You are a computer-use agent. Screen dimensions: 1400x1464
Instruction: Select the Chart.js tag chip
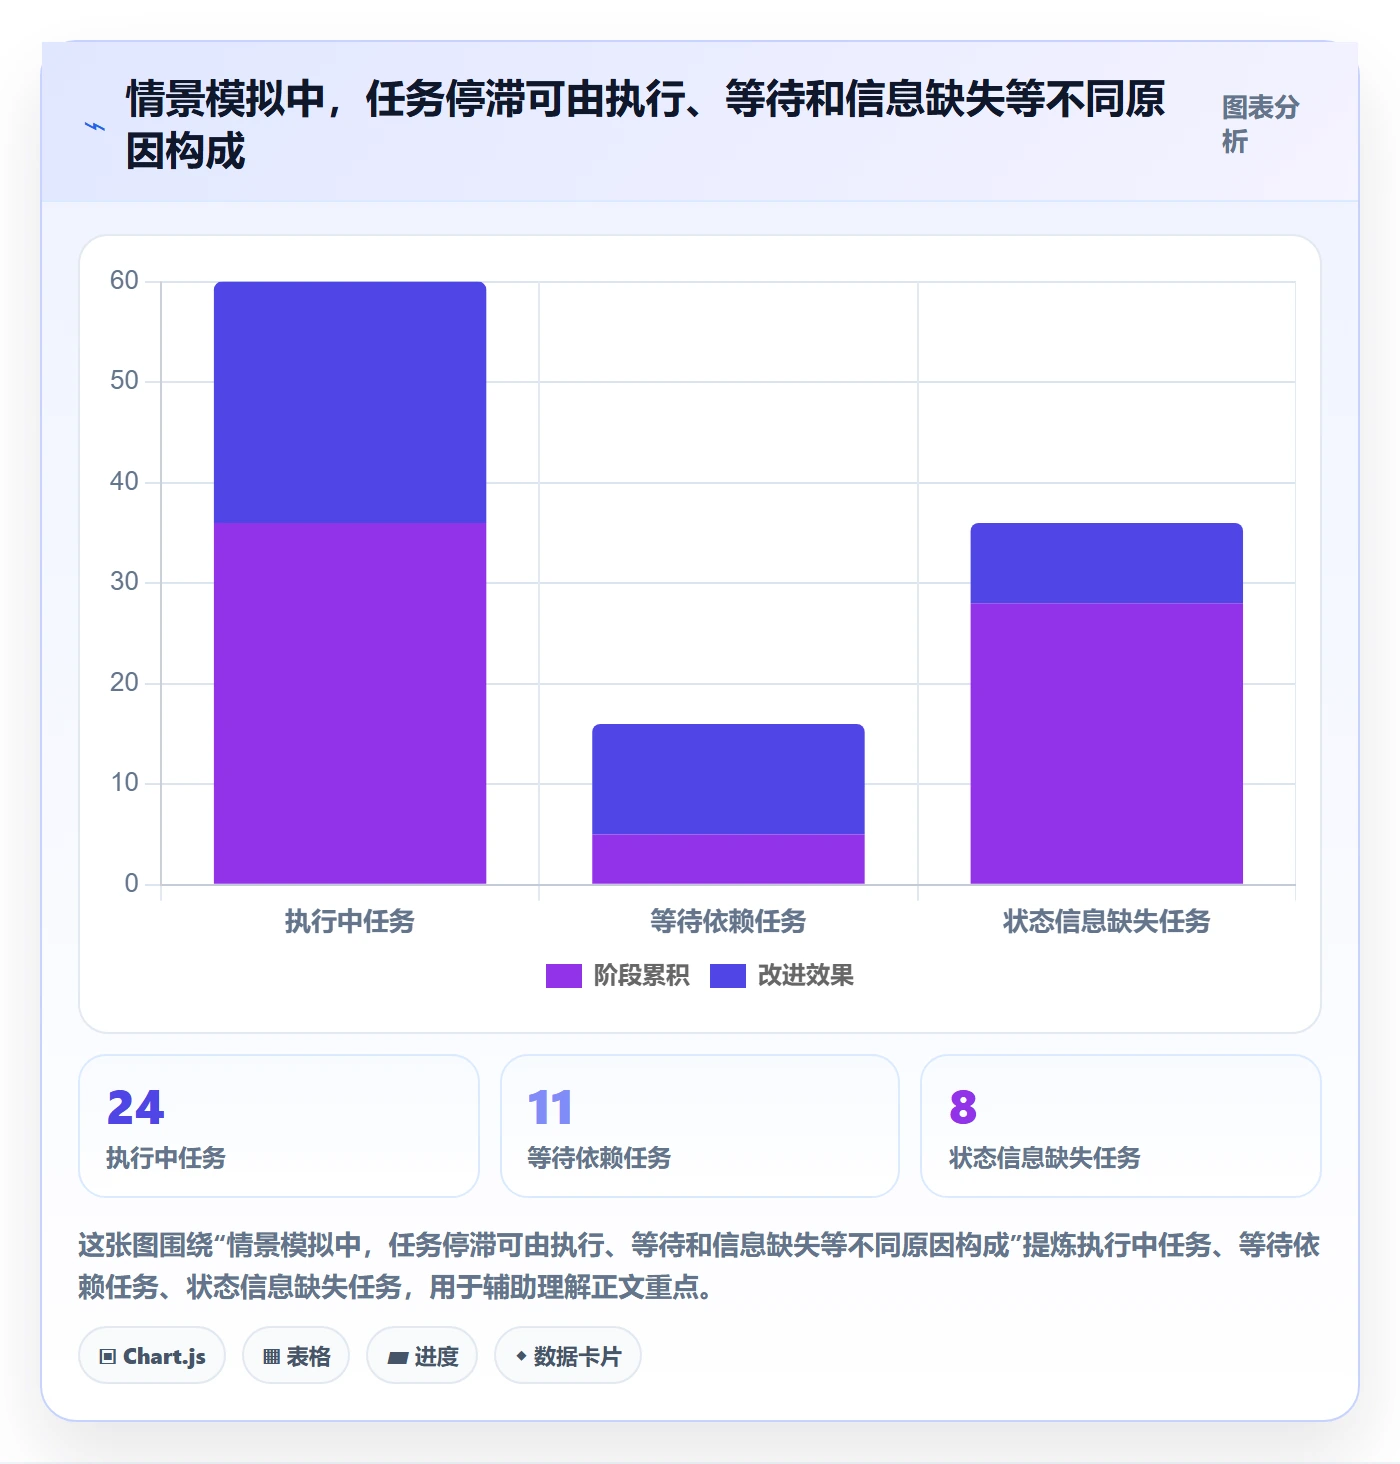pos(152,1356)
